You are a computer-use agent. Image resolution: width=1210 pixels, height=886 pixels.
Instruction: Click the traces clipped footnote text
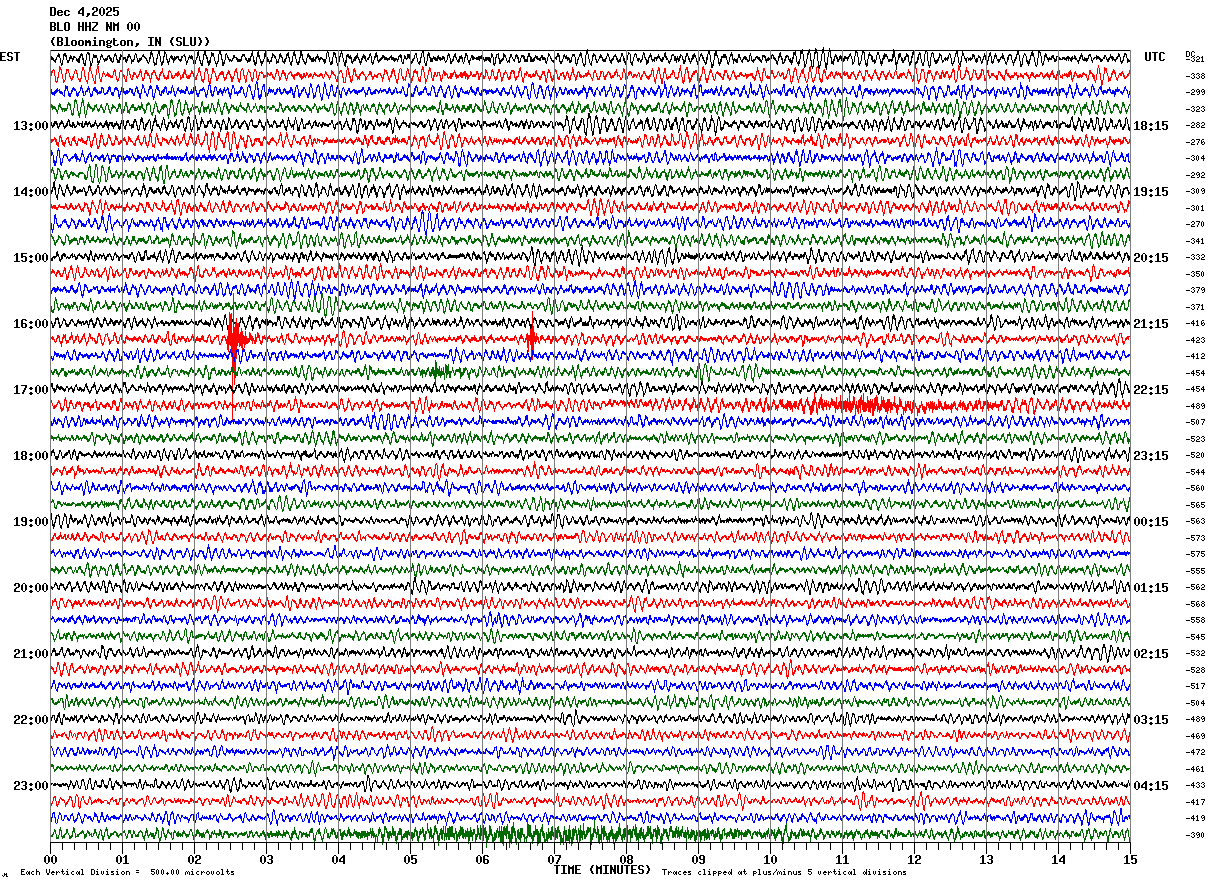pos(784,872)
